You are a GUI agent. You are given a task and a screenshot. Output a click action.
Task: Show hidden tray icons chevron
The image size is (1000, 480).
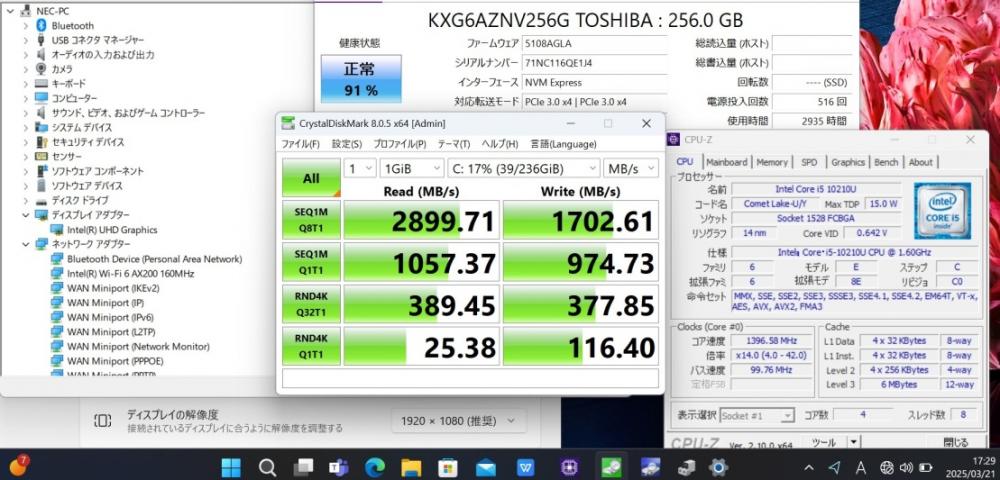(809, 467)
